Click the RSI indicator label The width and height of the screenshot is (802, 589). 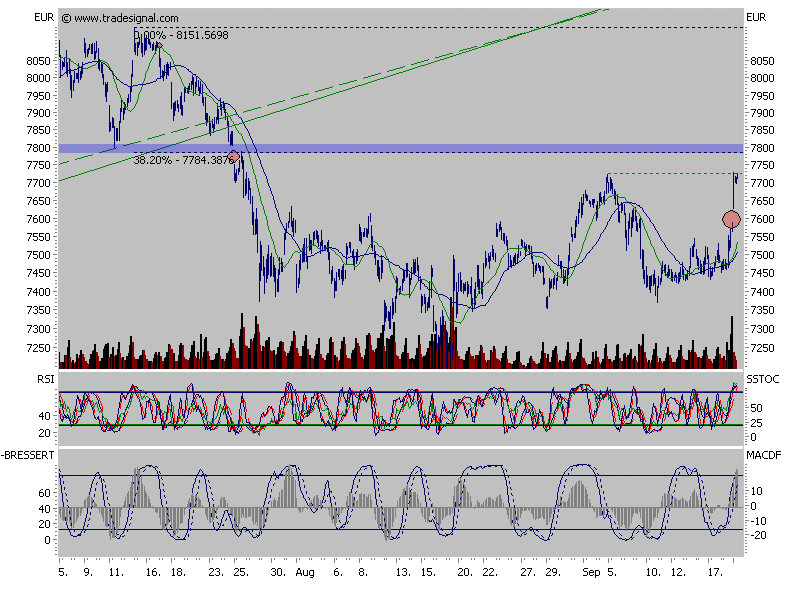(46, 379)
